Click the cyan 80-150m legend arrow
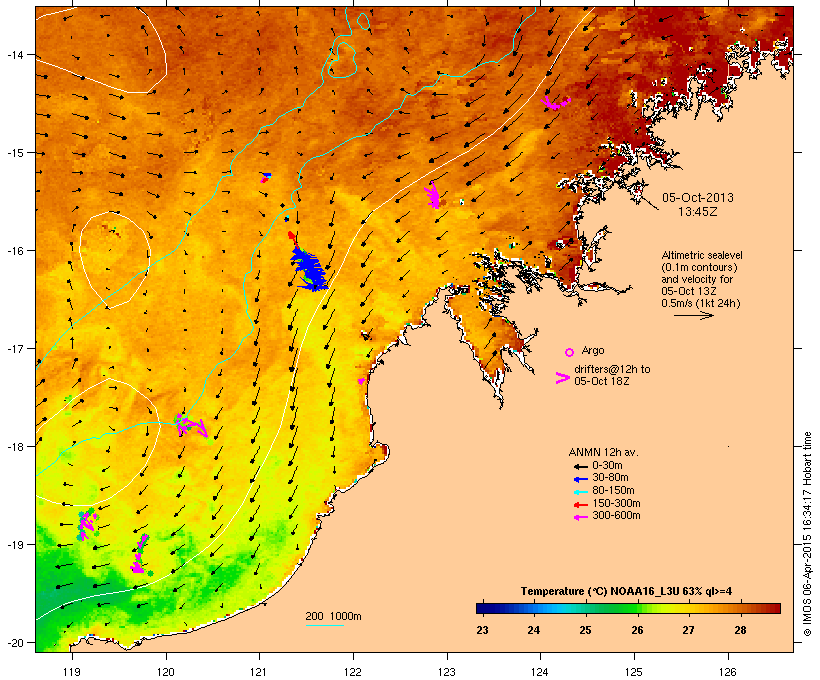 point(580,492)
